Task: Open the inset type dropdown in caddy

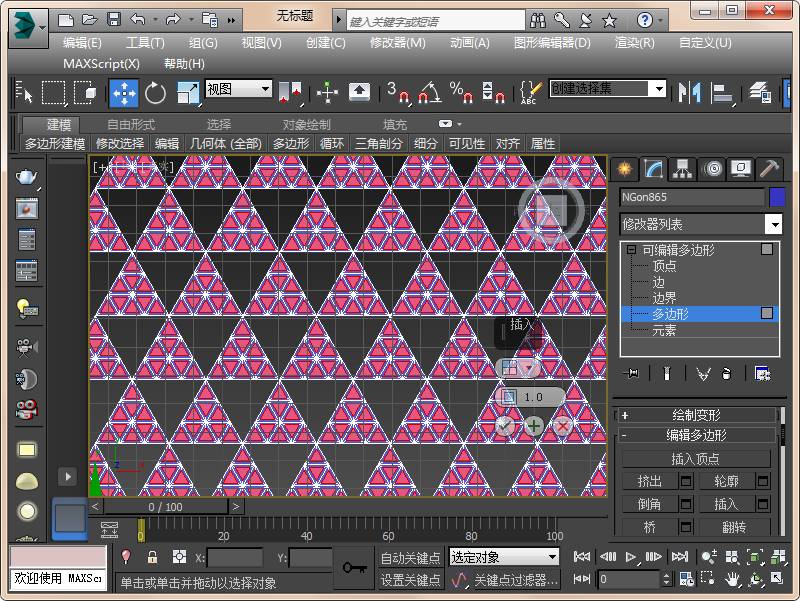Action: click(x=529, y=368)
